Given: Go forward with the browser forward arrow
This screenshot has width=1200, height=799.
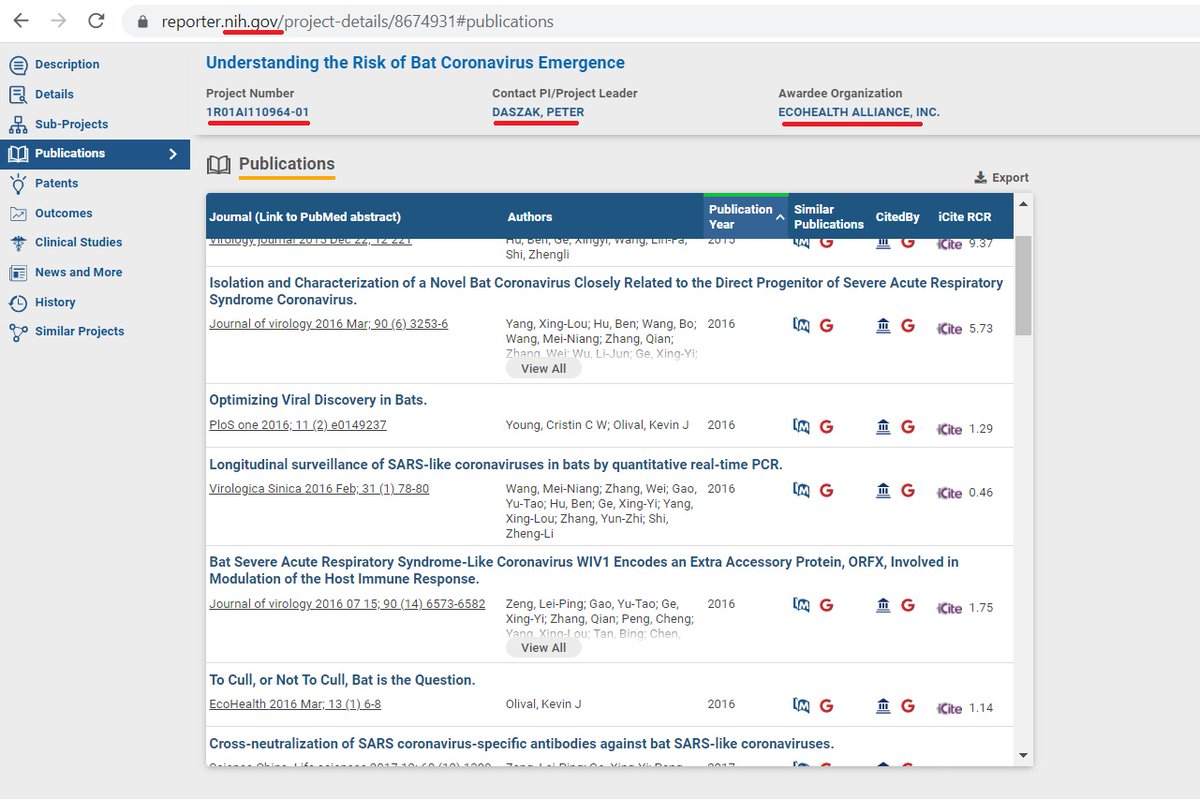Looking at the screenshot, I should (59, 21).
